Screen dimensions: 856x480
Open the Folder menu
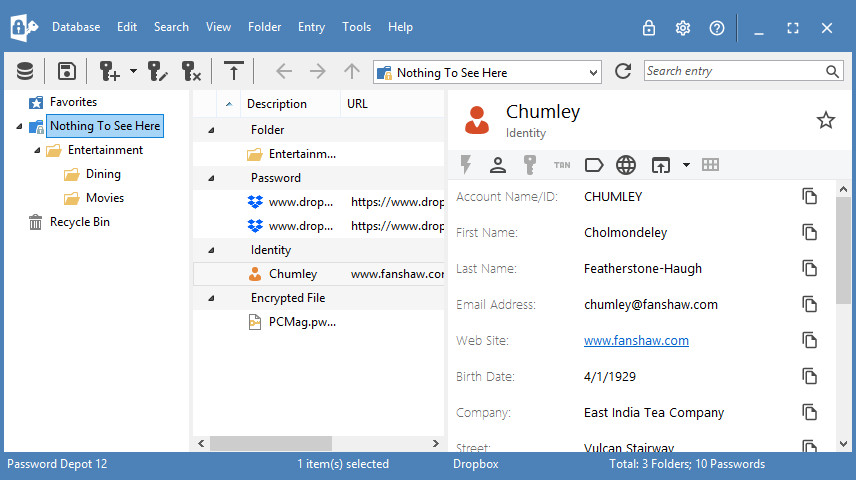point(264,27)
